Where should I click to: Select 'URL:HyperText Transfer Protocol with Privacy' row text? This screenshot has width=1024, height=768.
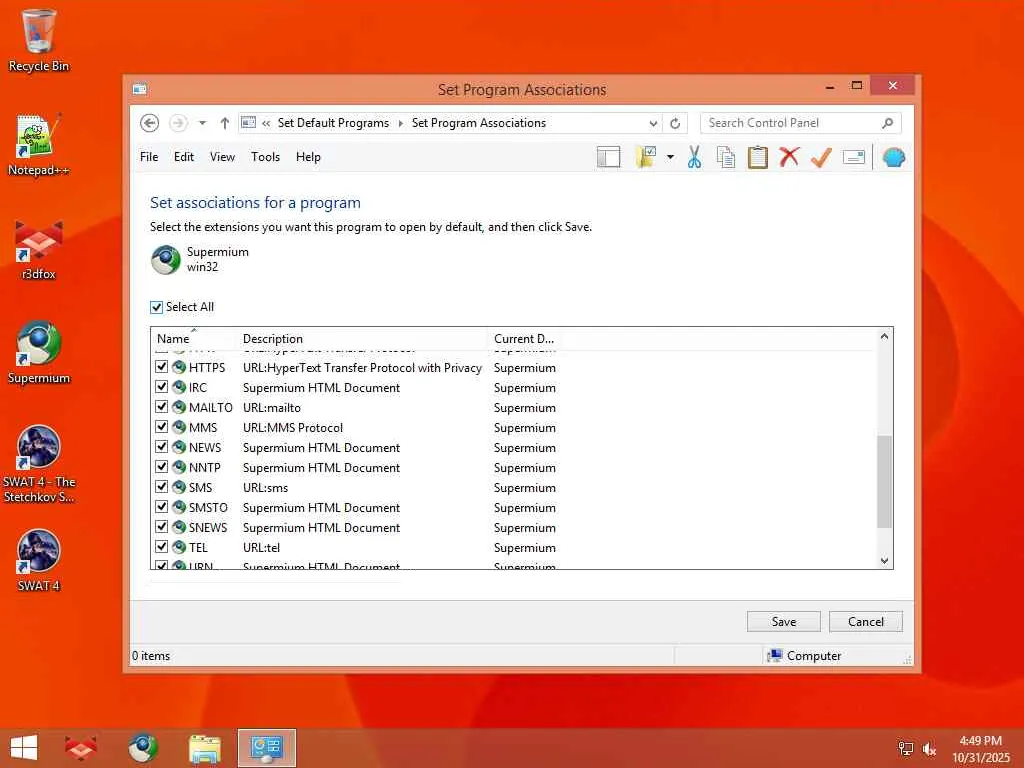(362, 368)
